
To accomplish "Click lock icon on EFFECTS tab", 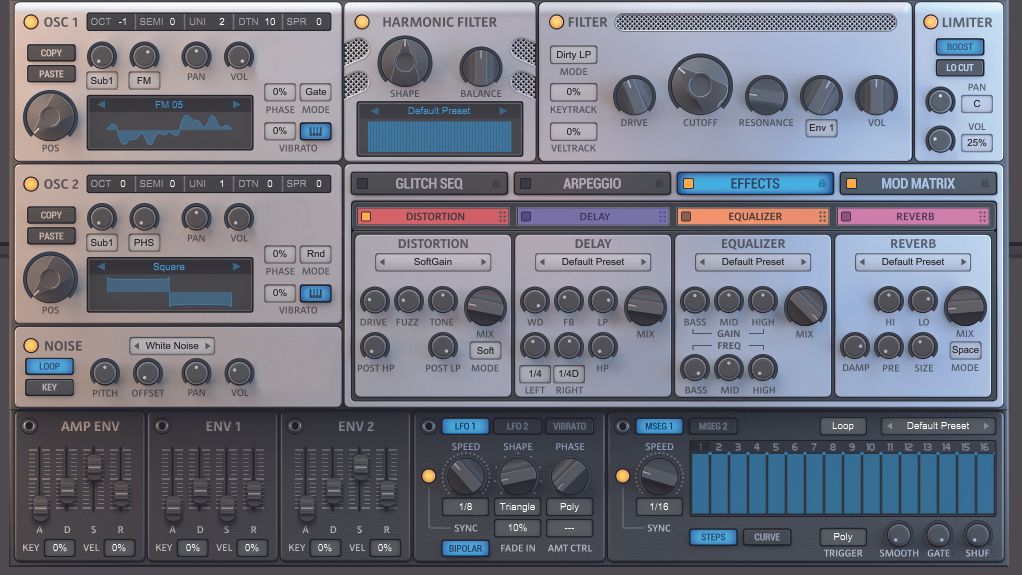I will point(822,184).
